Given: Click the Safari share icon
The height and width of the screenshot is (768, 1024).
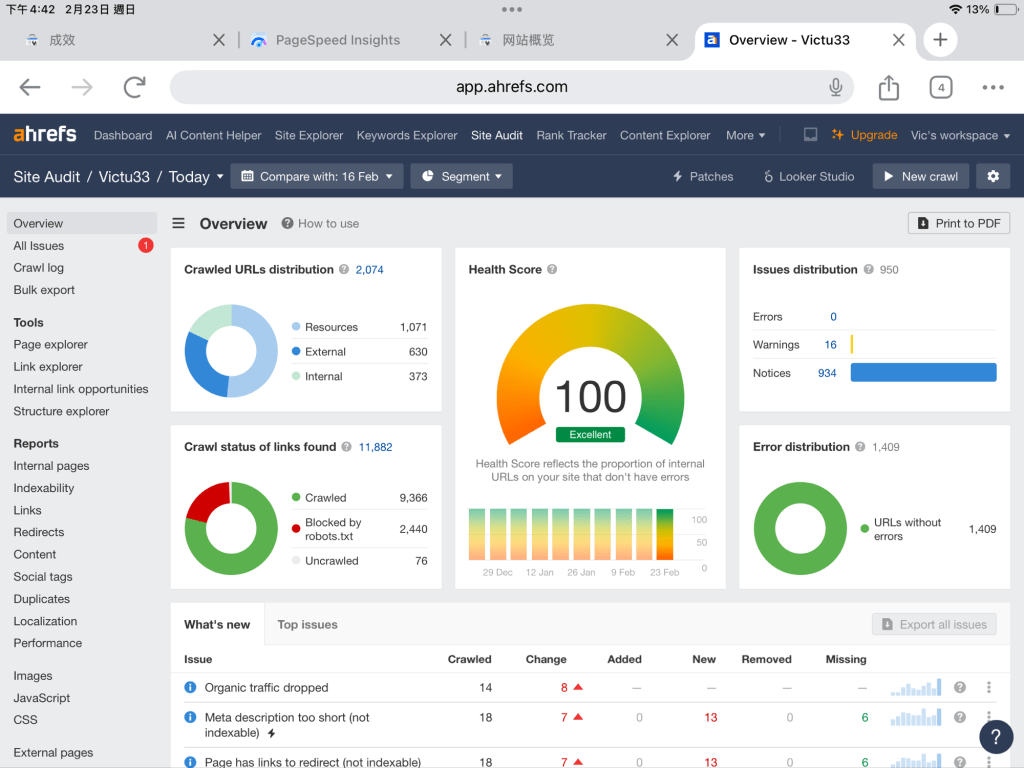Looking at the screenshot, I should click(x=888, y=88).
